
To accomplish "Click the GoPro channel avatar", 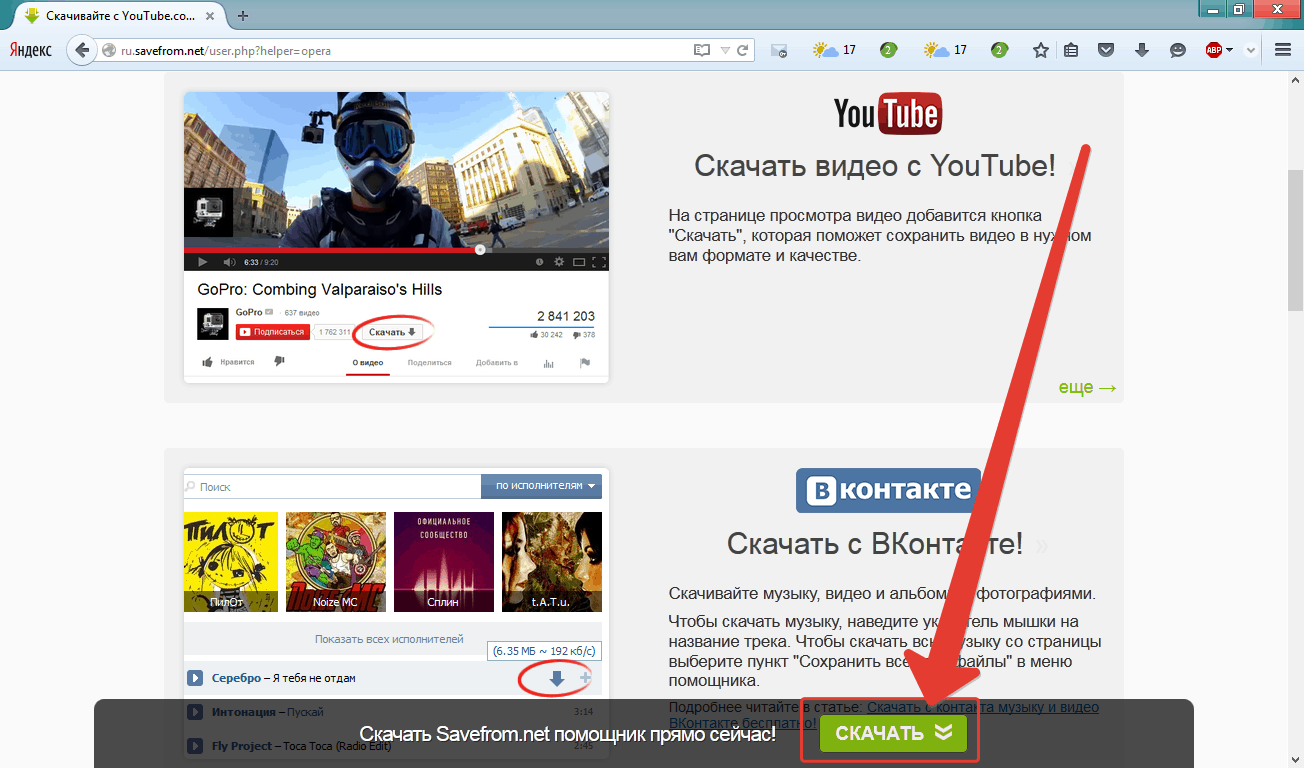I will pos(212,323).
